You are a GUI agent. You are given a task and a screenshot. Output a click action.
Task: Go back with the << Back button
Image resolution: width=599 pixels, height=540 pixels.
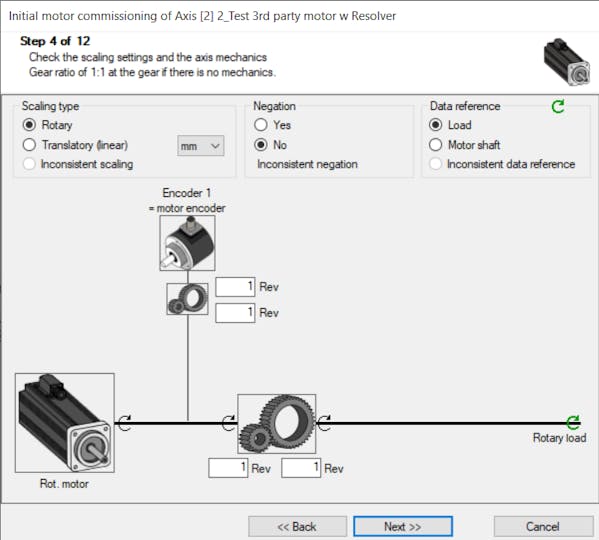tap(298, 527)
